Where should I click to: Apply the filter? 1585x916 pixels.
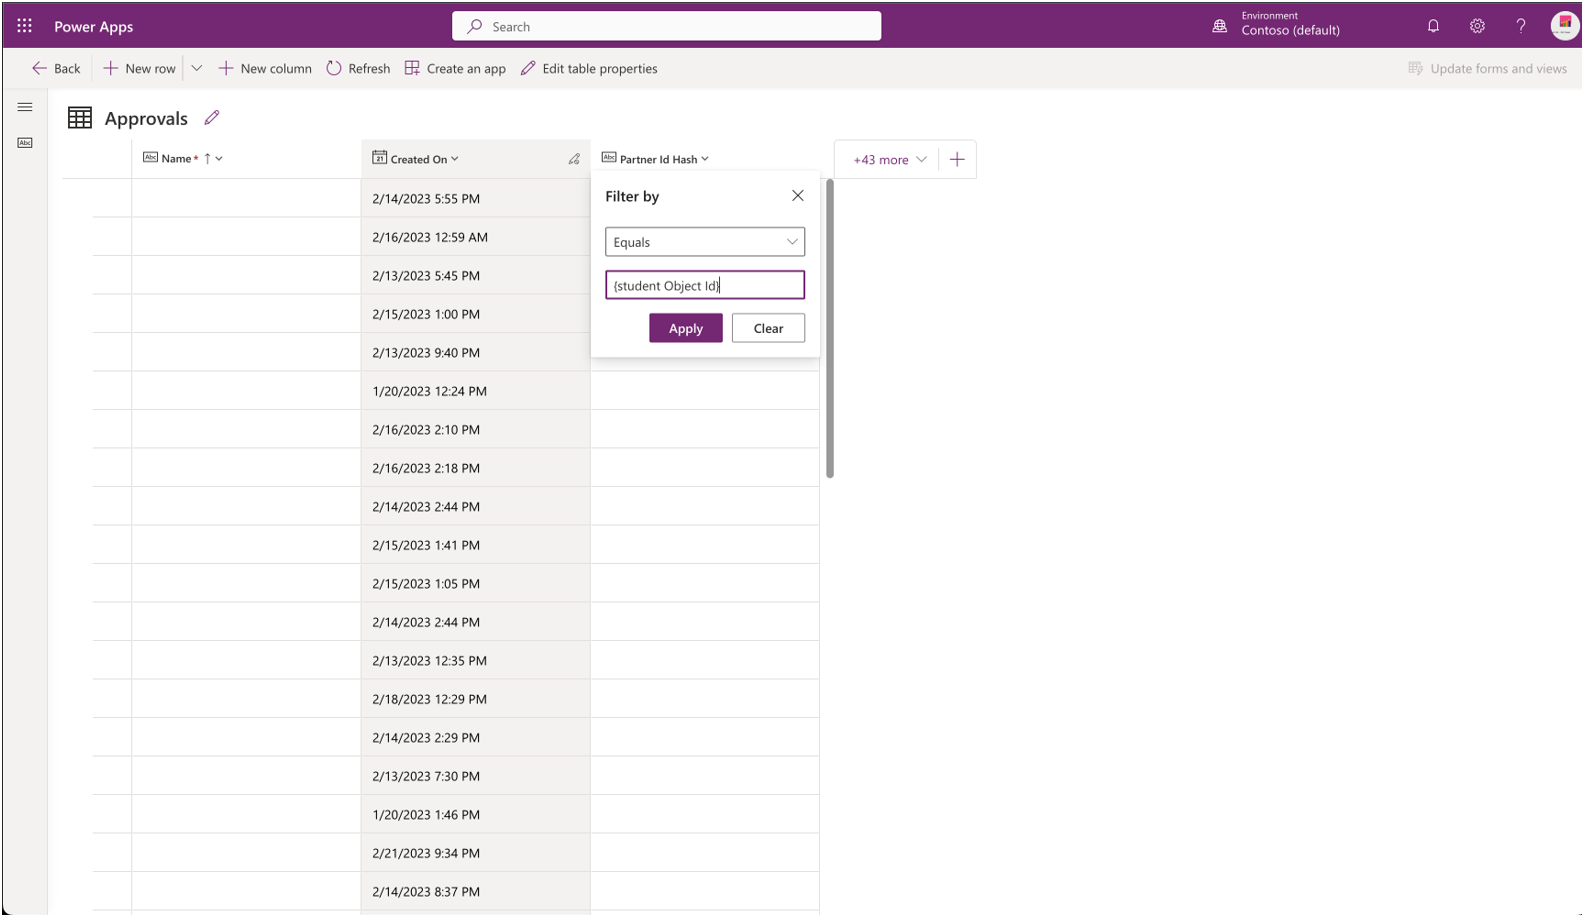[x=686, y=328]
